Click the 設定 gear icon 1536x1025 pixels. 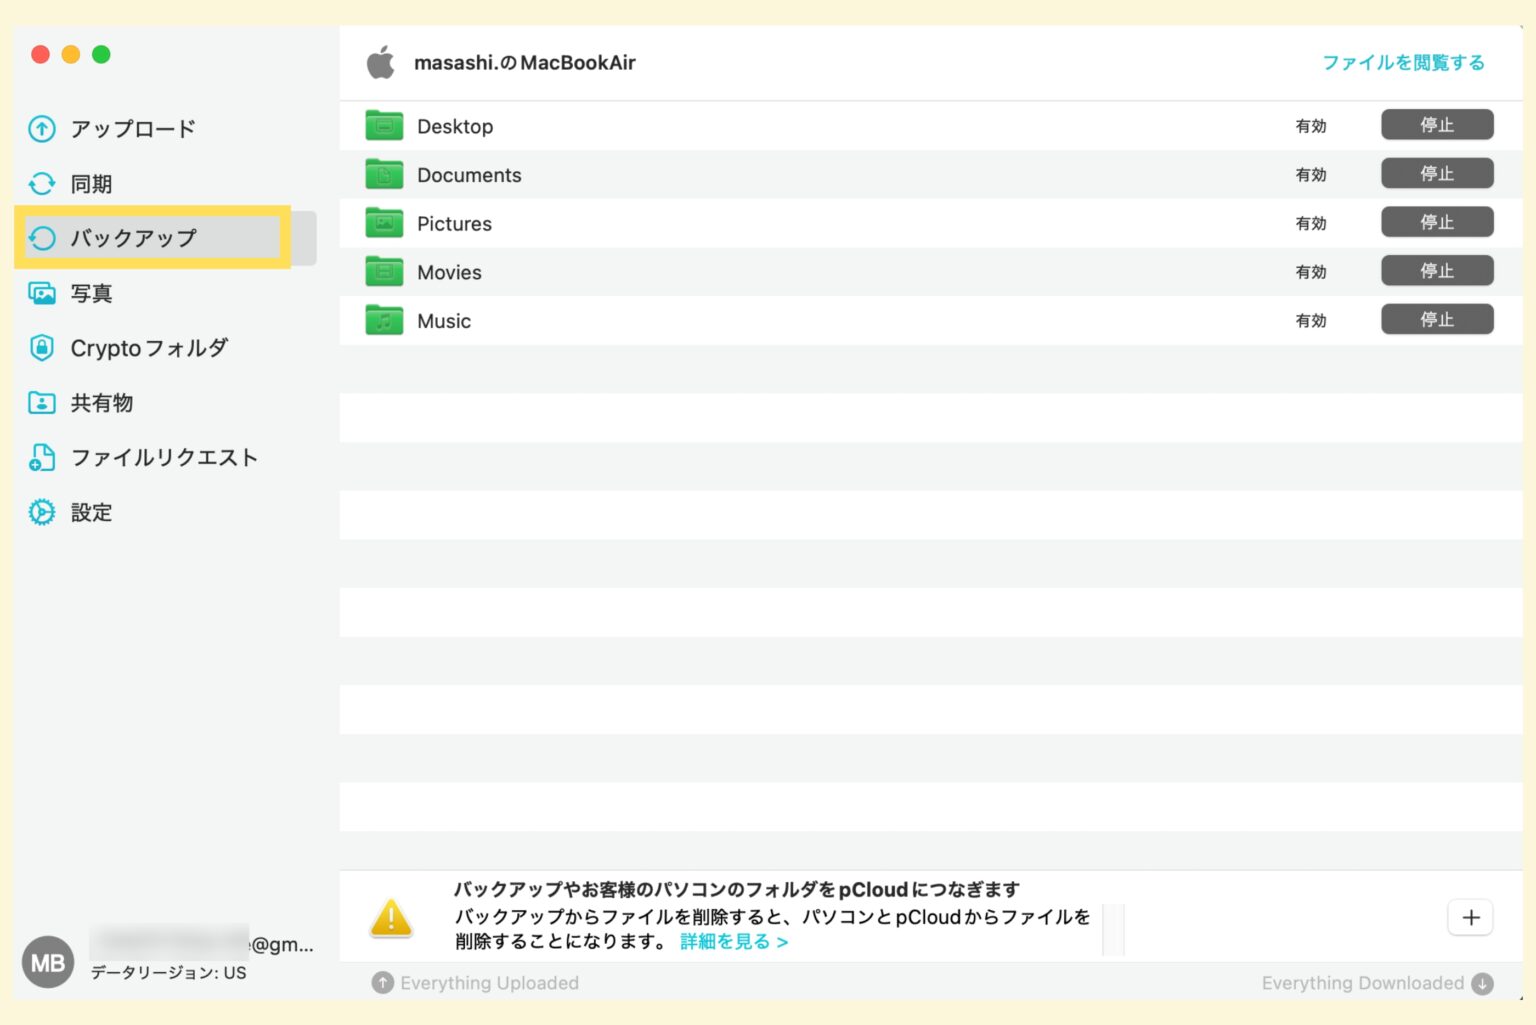42,512
